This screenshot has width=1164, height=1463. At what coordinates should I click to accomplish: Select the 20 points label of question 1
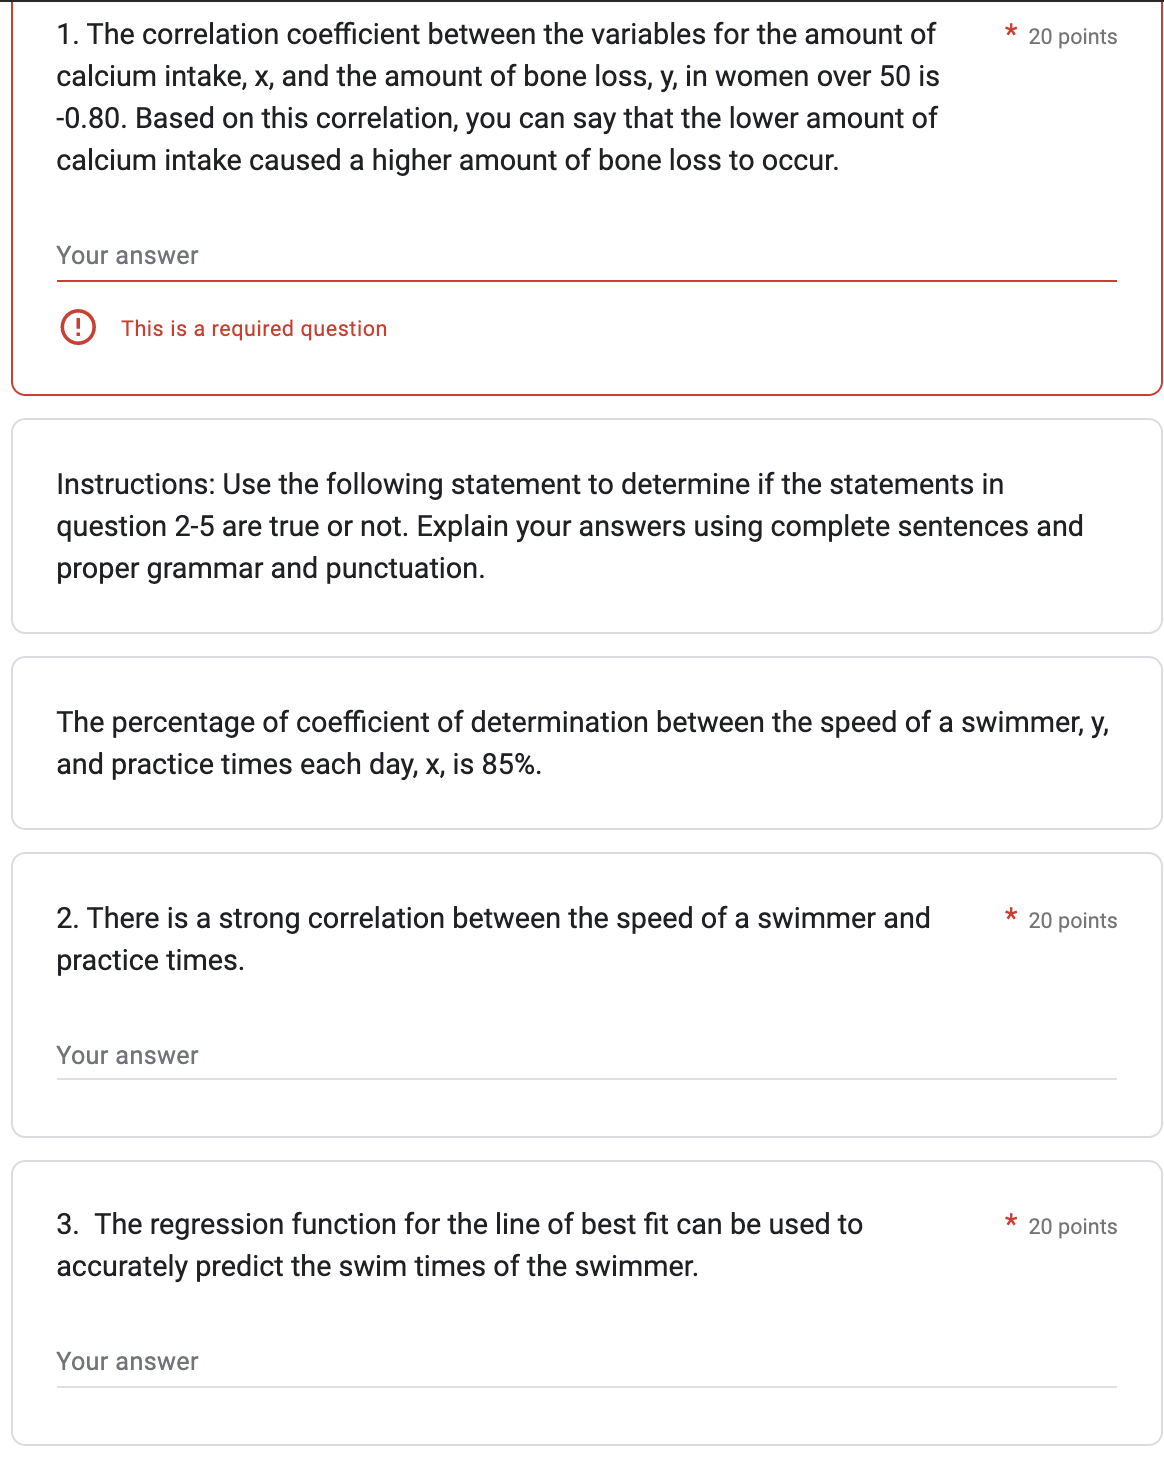(x=1073, y=37)
